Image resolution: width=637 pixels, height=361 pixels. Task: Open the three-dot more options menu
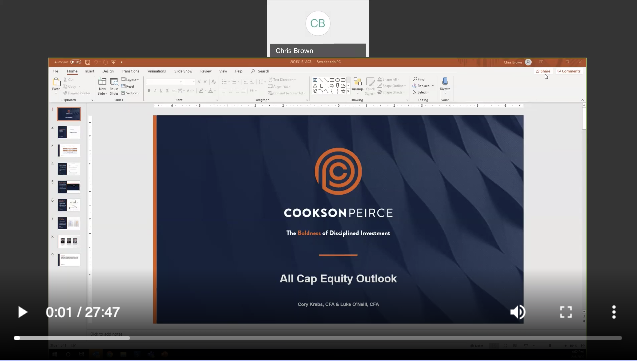(x=614, y=312)
